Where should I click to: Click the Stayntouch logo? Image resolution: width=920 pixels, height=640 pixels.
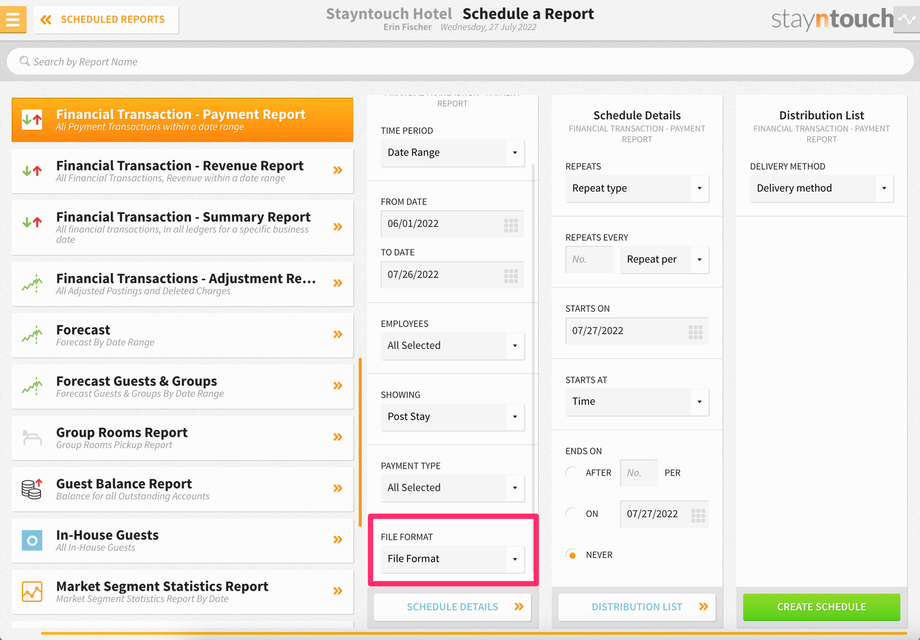[x=832, y=19]
